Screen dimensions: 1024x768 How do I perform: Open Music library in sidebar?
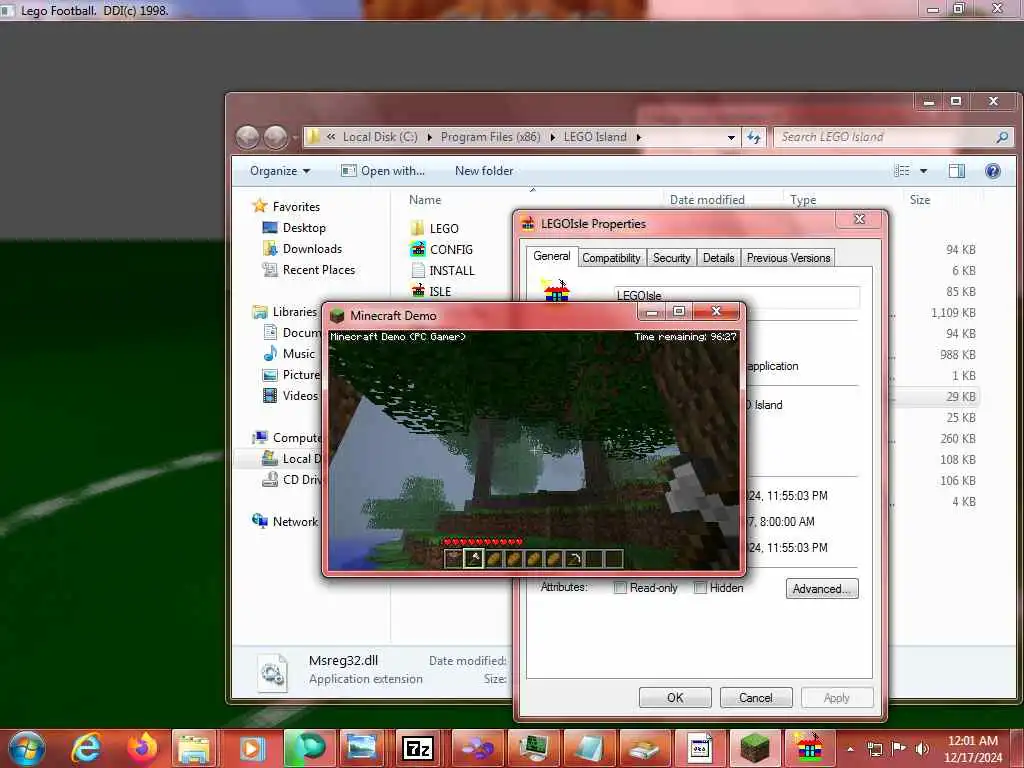pyautogui.click(x=289, y=354)
